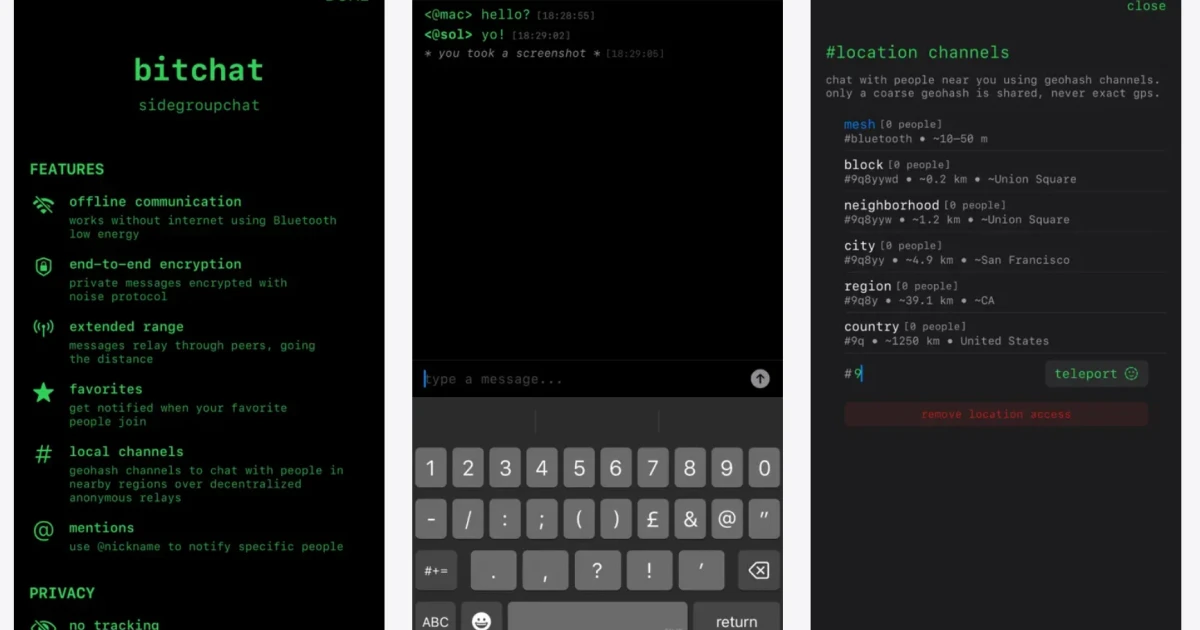The width and height of the screenshot is (1200, 630).
Task: Send message with the up-arrow button
Action: (760, 379)
